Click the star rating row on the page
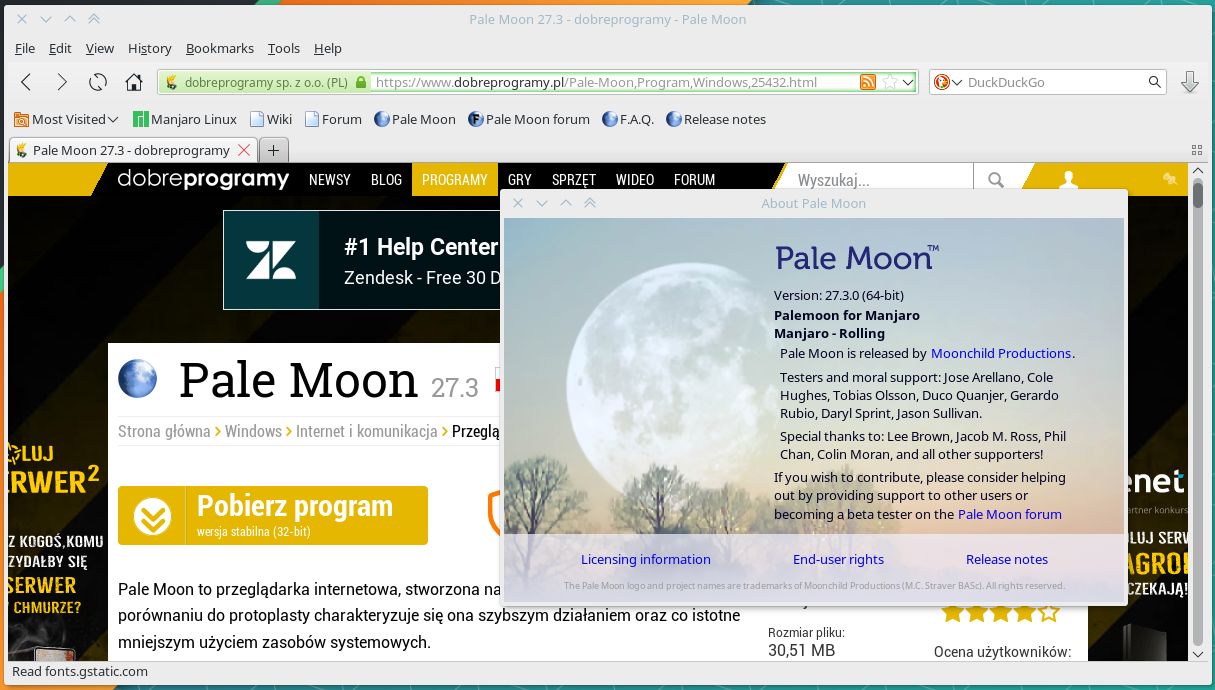This screenshot has width=1215, height=690. pyautogui.click(x=1000, y=613)
